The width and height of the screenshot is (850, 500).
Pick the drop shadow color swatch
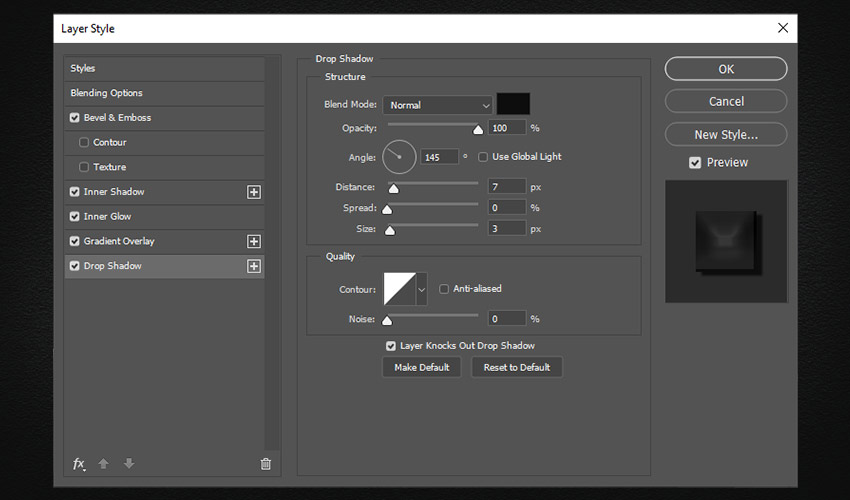pyautogui.click(x=513, y=104)
